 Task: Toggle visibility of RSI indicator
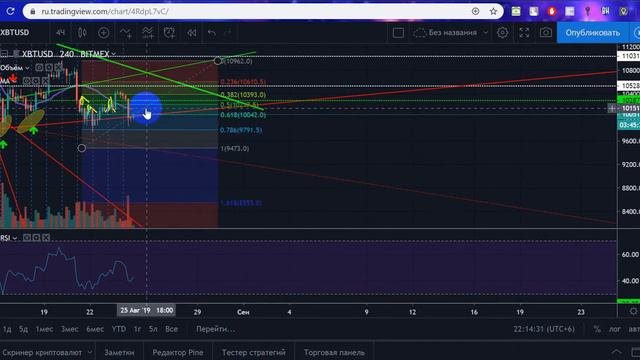pos(27,237)
